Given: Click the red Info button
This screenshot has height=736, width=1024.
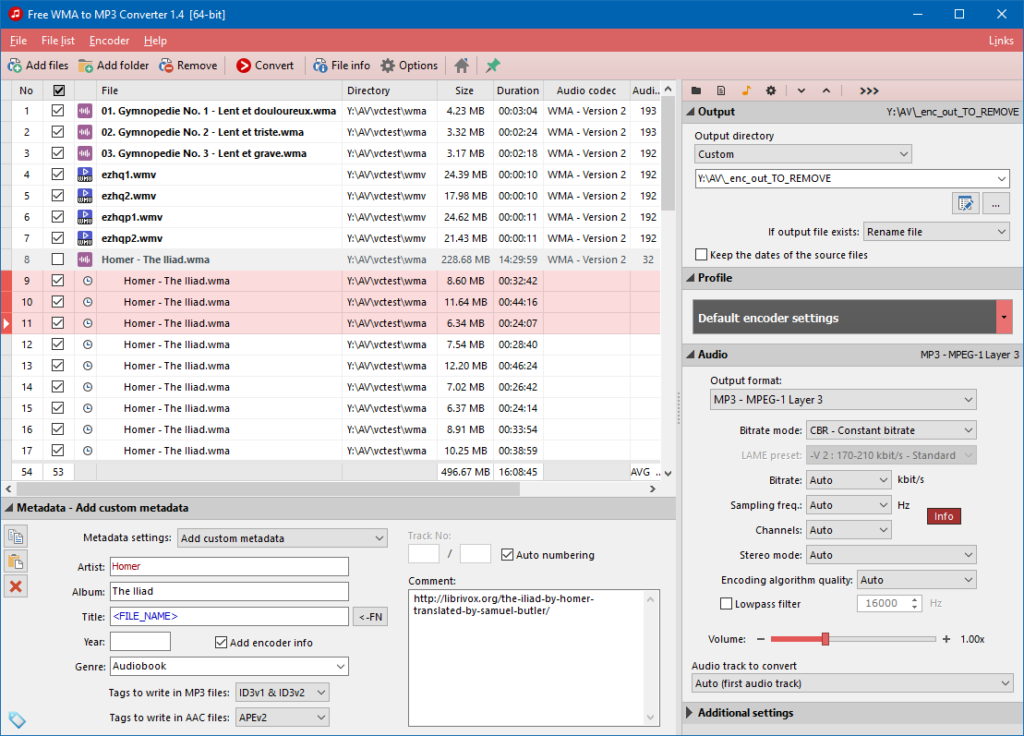Looking at the screenshot, I should (944, 517).
